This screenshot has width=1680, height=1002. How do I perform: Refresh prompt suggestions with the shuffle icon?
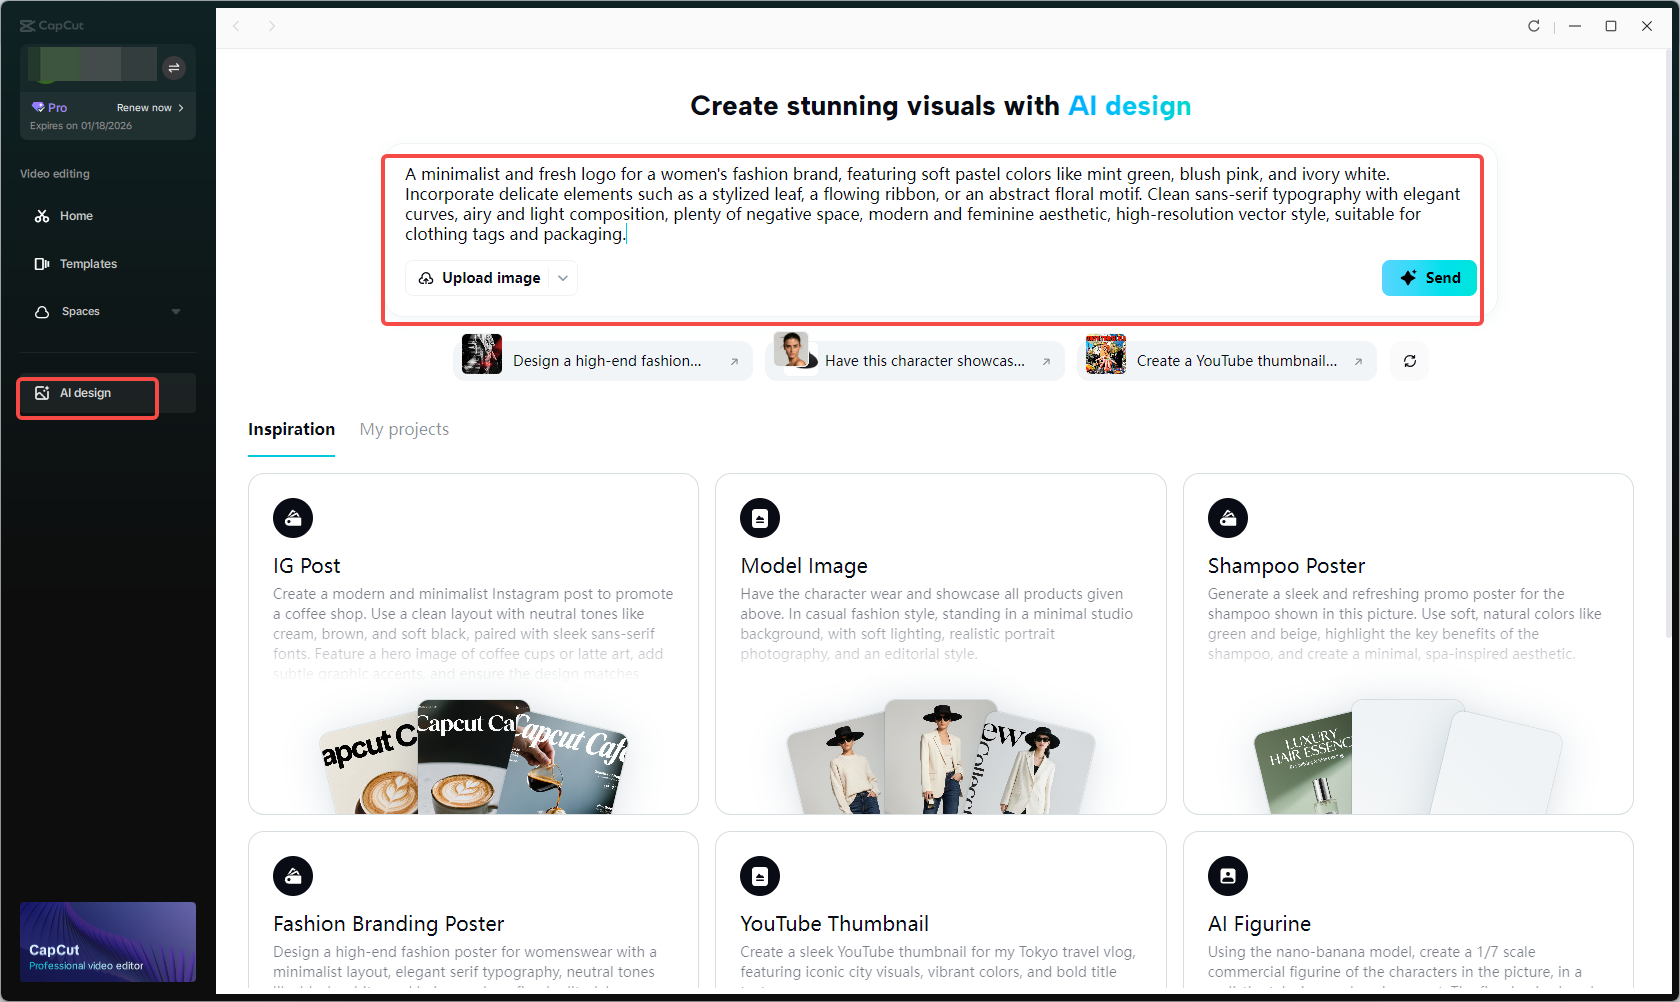[x=1409, y=361]
